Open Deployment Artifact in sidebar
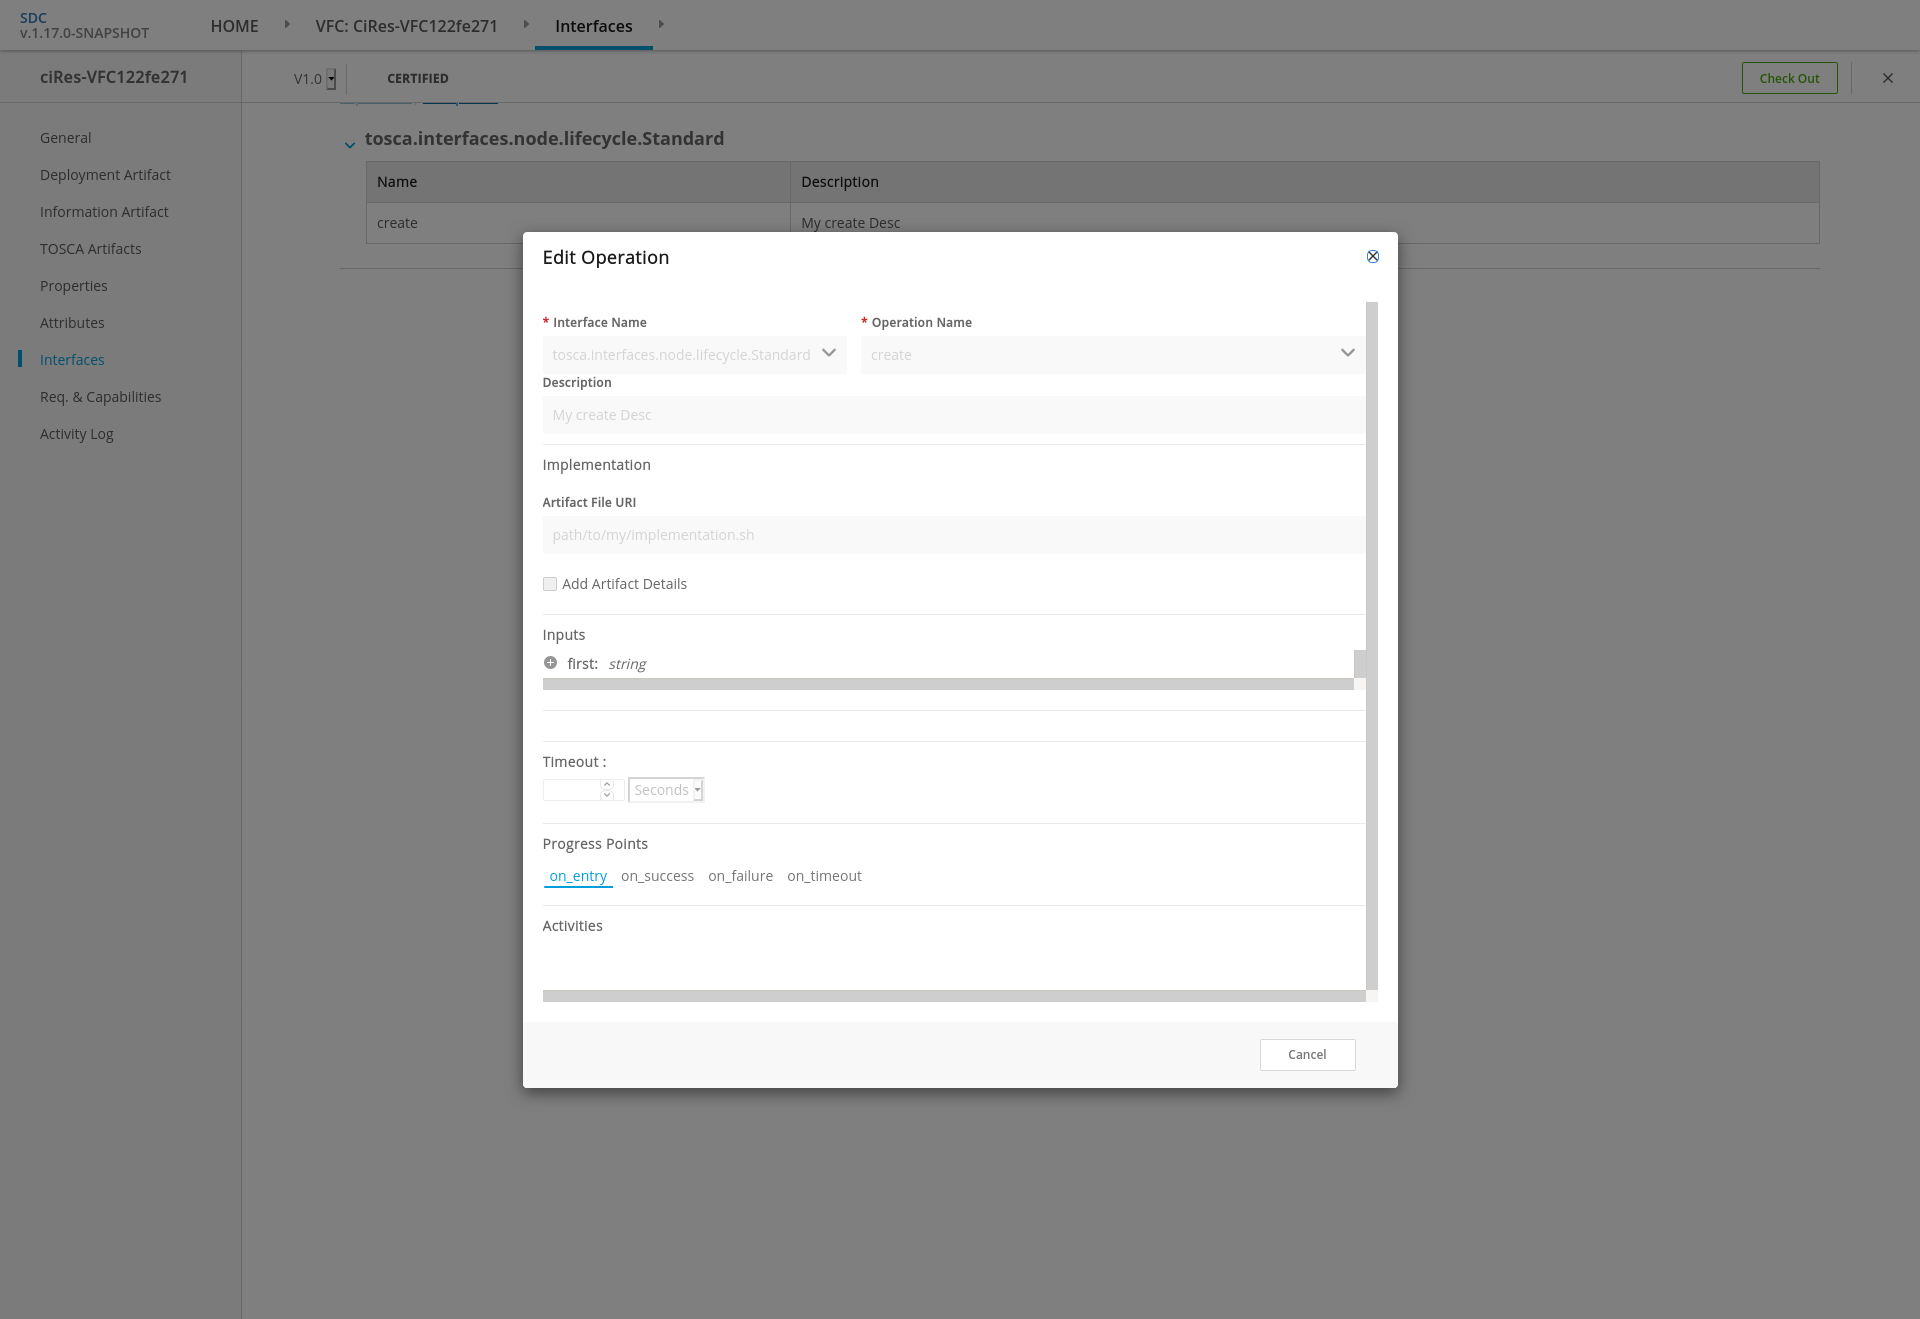The height and width of the screenshot is (1319, 1920). tap(105, 175)
